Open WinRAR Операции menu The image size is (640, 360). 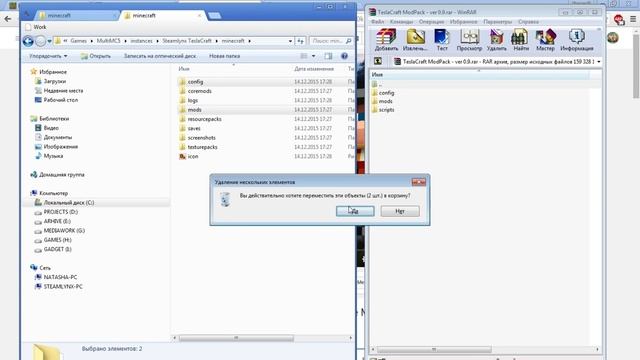pyautogui.click(x=431, y=22)
